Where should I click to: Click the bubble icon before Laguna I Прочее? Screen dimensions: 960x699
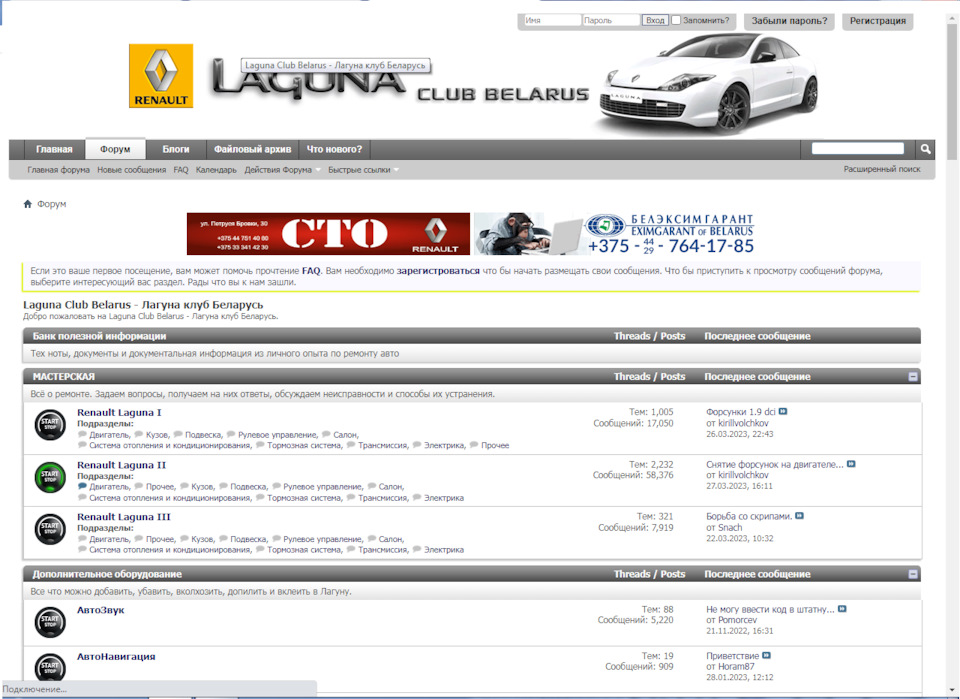pos(474,445)
